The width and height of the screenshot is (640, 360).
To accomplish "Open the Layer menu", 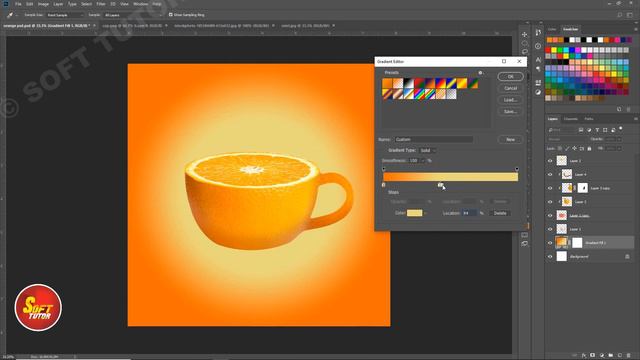I will pyautogui.click(x=58, y=4).
